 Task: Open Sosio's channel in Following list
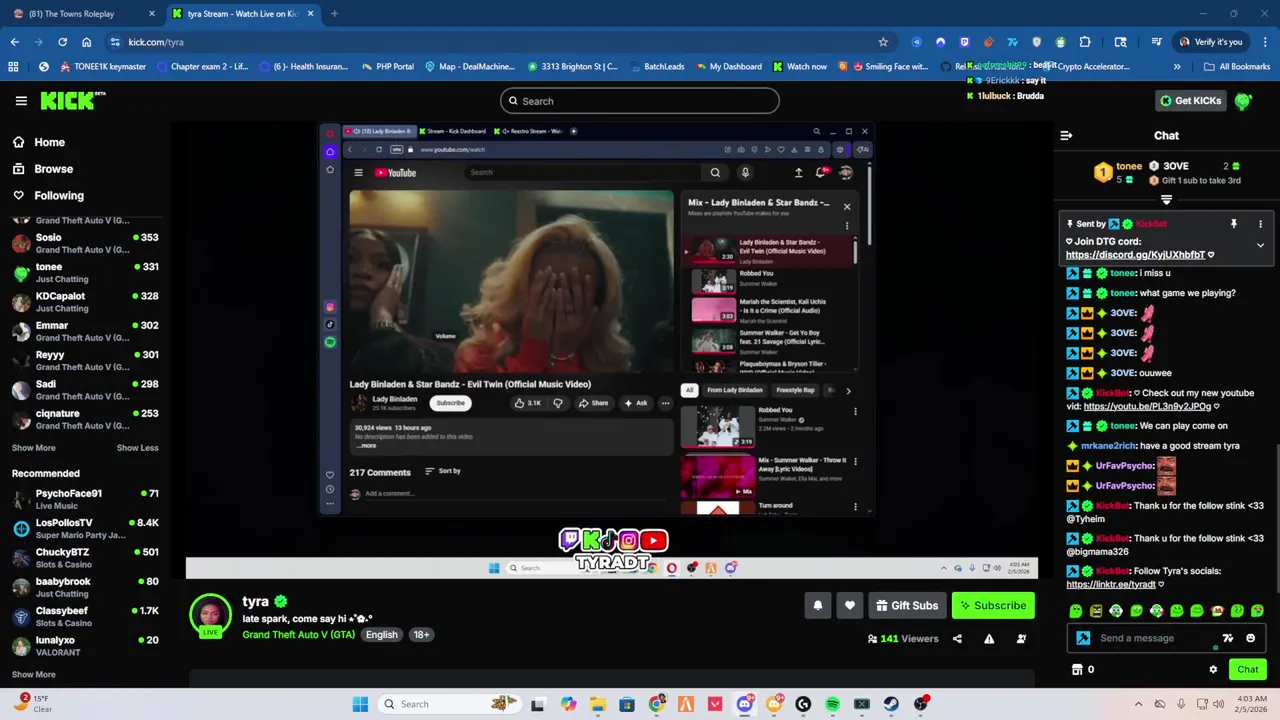coord(85,243)
